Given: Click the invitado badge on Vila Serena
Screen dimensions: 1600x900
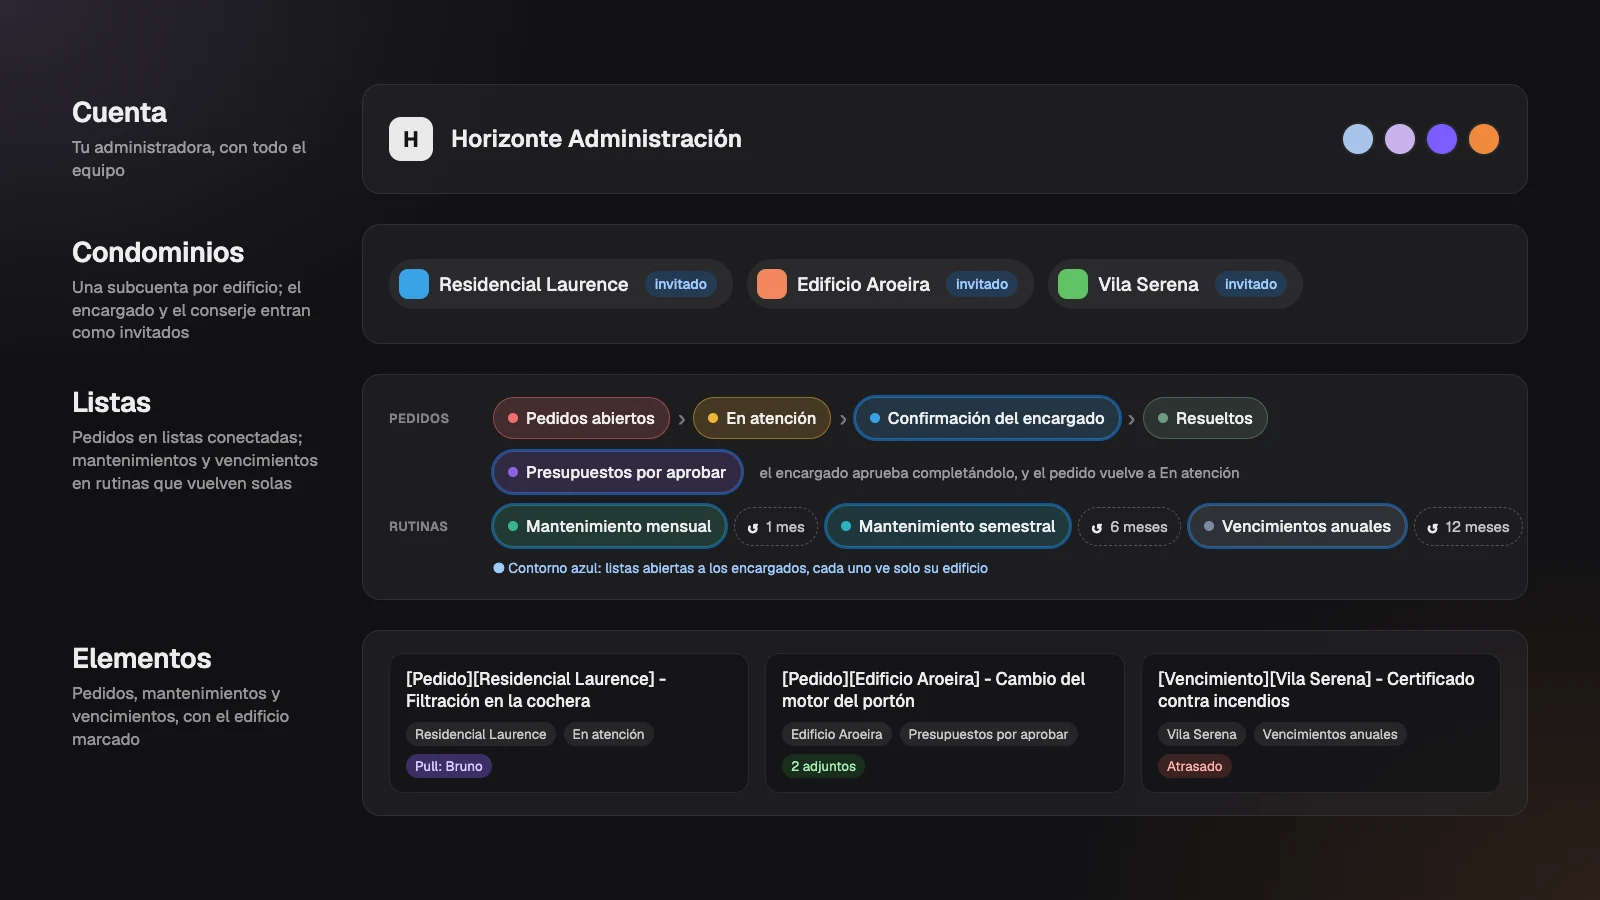Looking at the screenshot, I should (1251, 284).
